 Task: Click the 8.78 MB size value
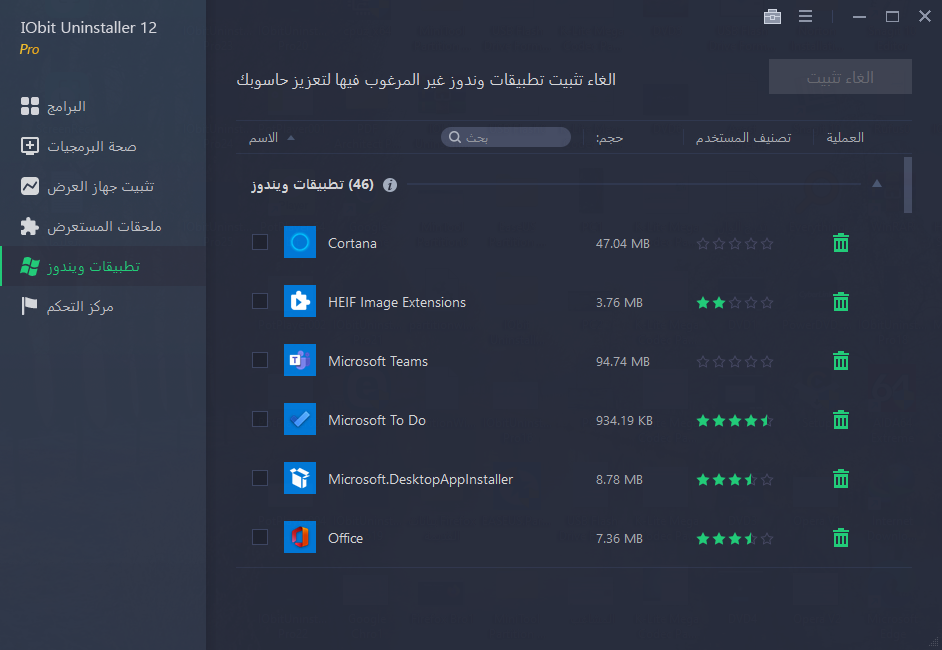coord(619,479)
